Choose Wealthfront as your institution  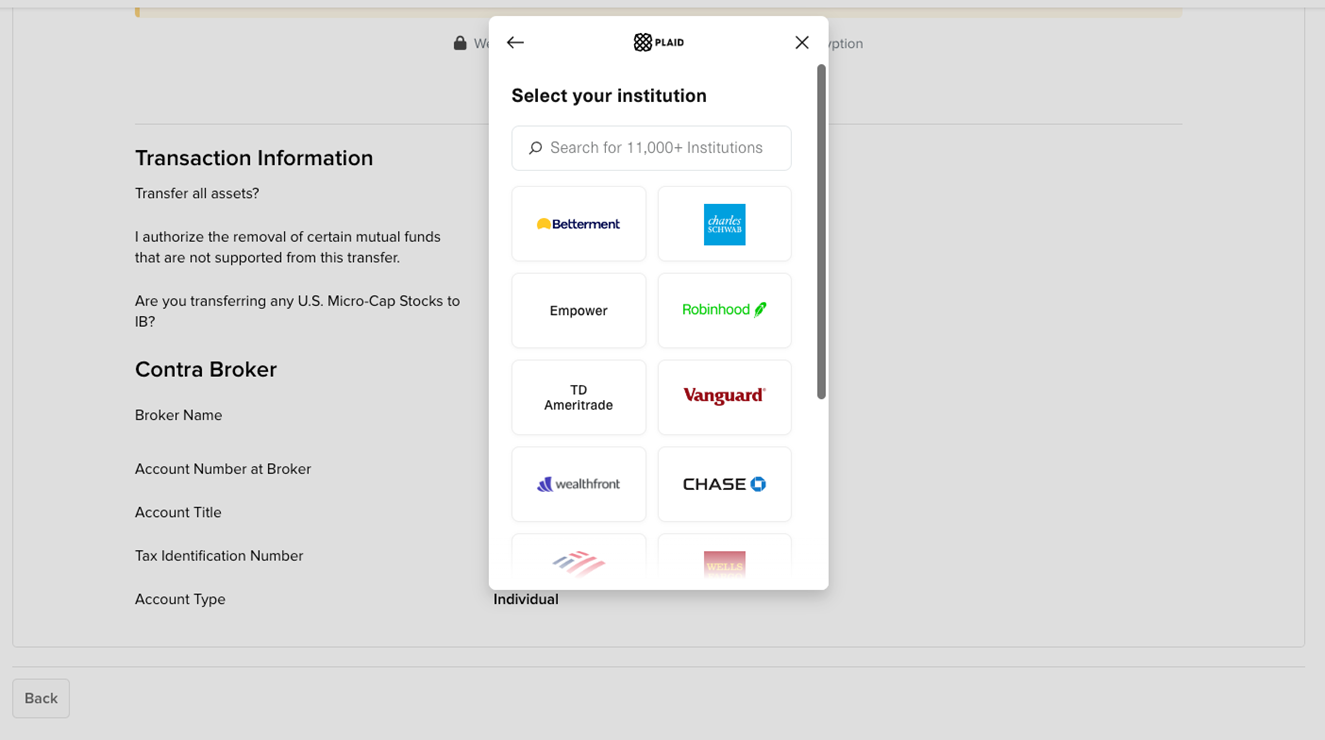click(578, 484)
